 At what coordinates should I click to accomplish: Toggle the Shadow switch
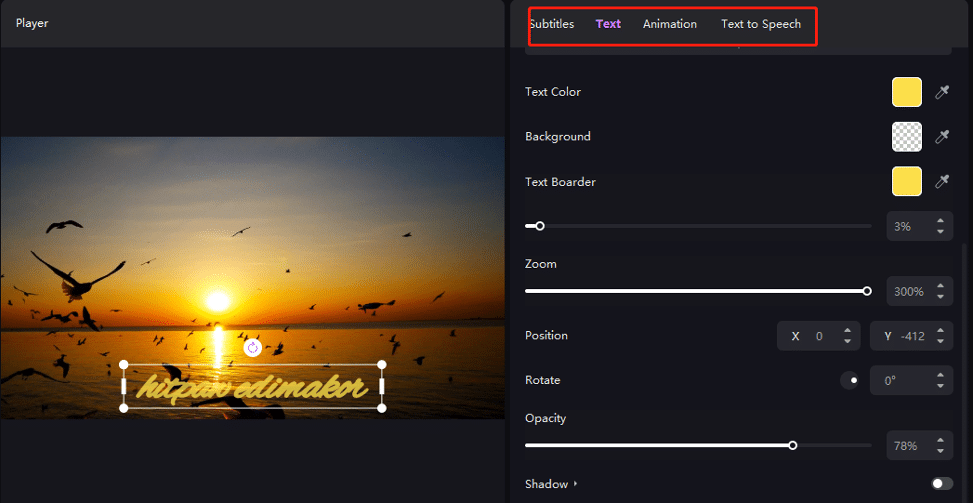click(941, 484)
